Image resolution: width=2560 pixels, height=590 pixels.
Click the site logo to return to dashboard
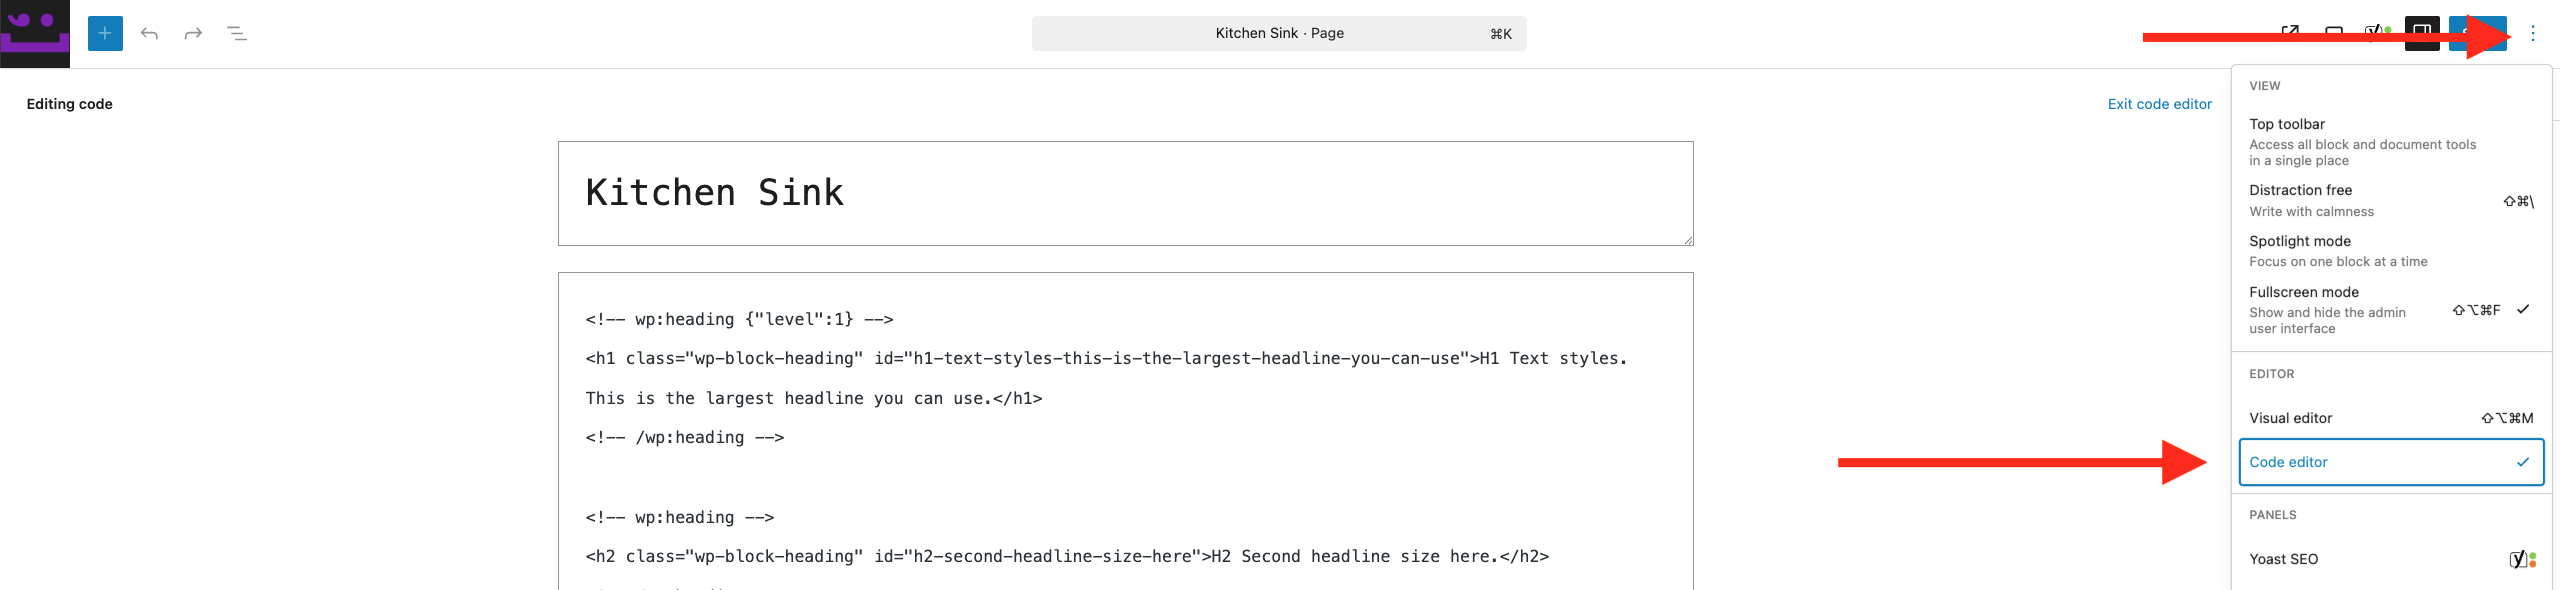tap(34, 33)
